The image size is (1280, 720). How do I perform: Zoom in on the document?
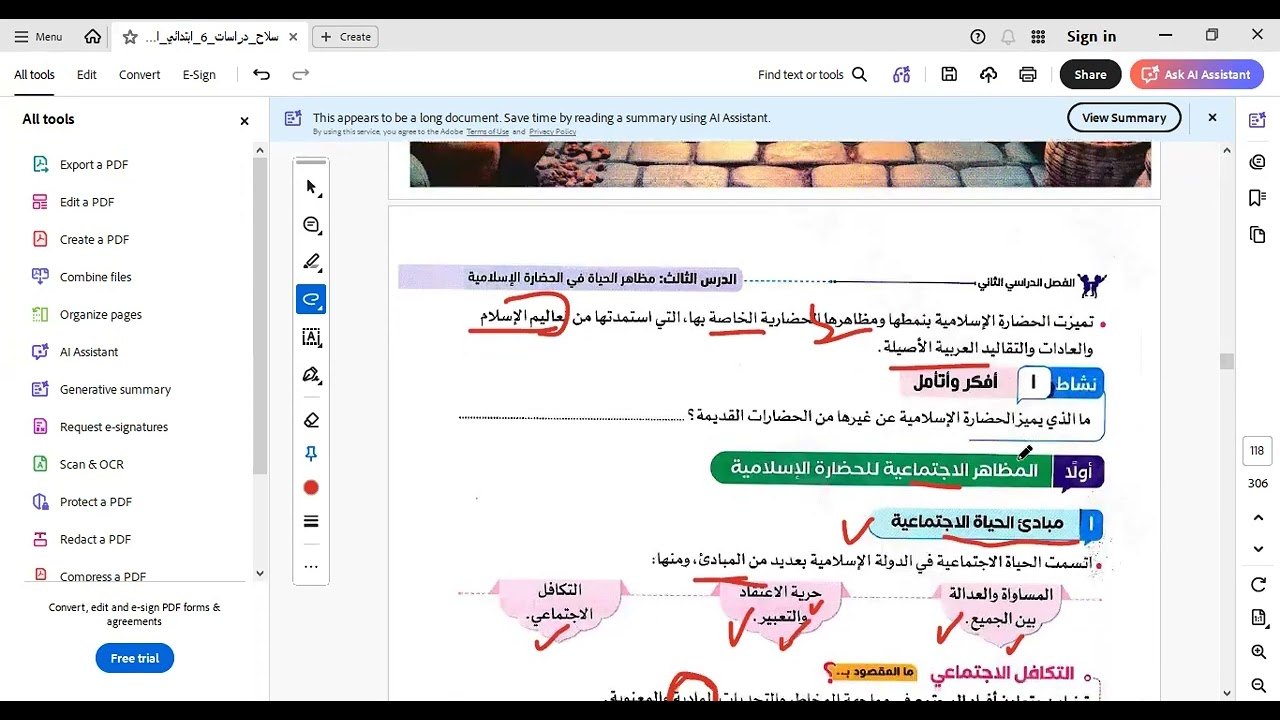pyautogui.click(x=1258, y=652)
